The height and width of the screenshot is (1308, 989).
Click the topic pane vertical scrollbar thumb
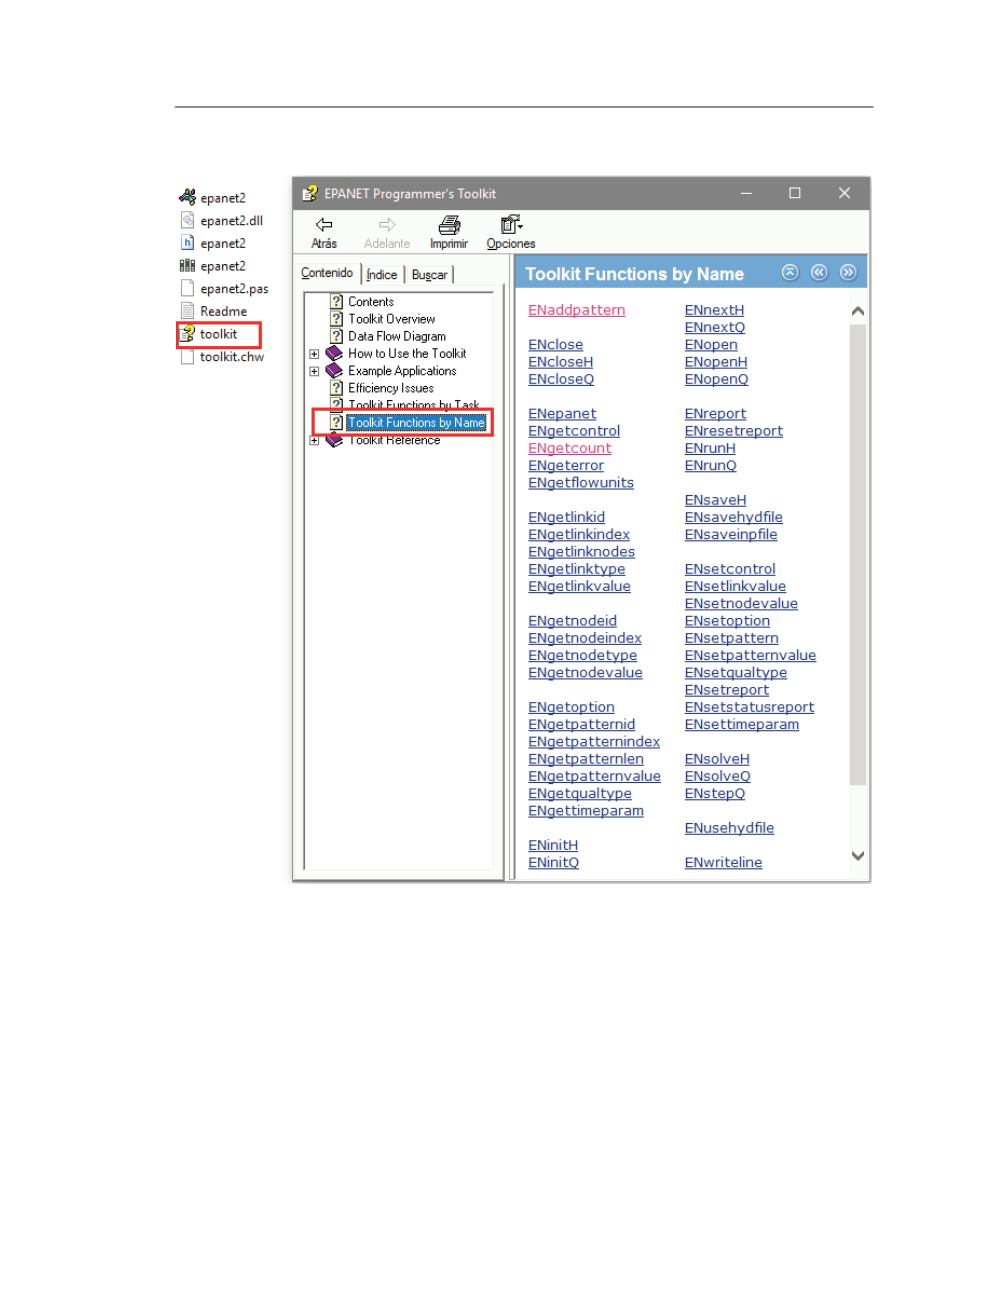(x=857, y=553)
